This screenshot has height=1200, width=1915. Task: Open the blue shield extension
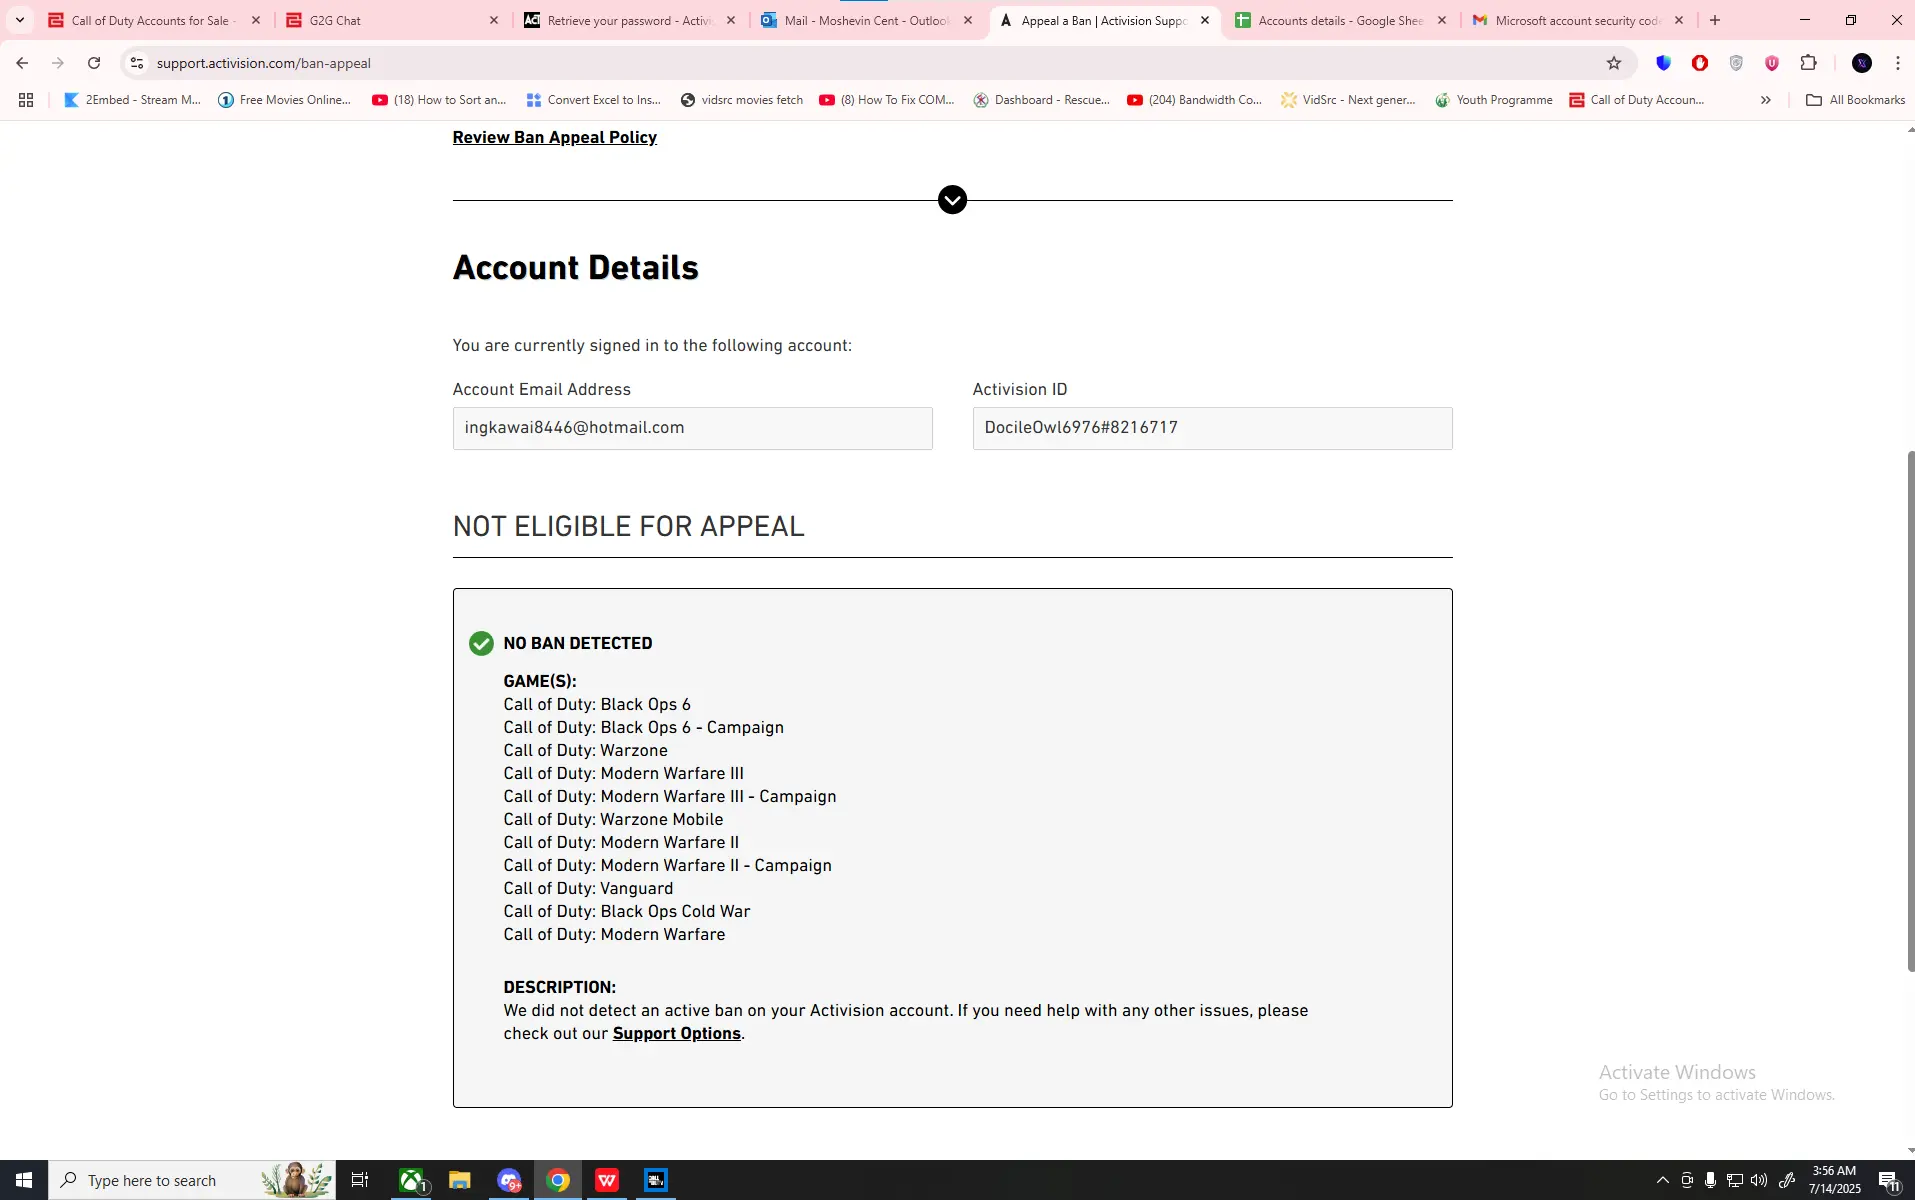(1664, 63)
